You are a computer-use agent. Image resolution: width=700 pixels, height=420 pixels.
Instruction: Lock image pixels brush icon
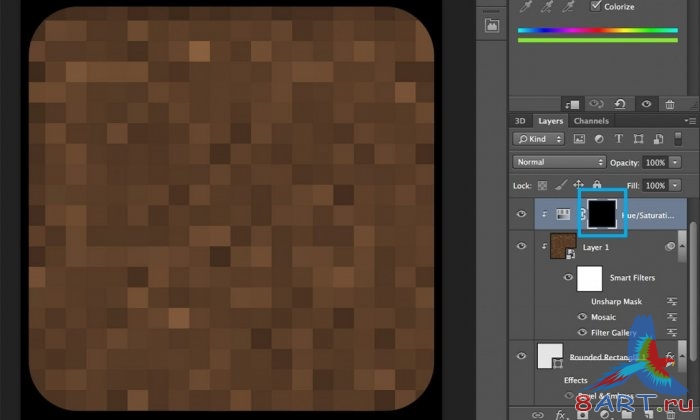click(561, 185)
